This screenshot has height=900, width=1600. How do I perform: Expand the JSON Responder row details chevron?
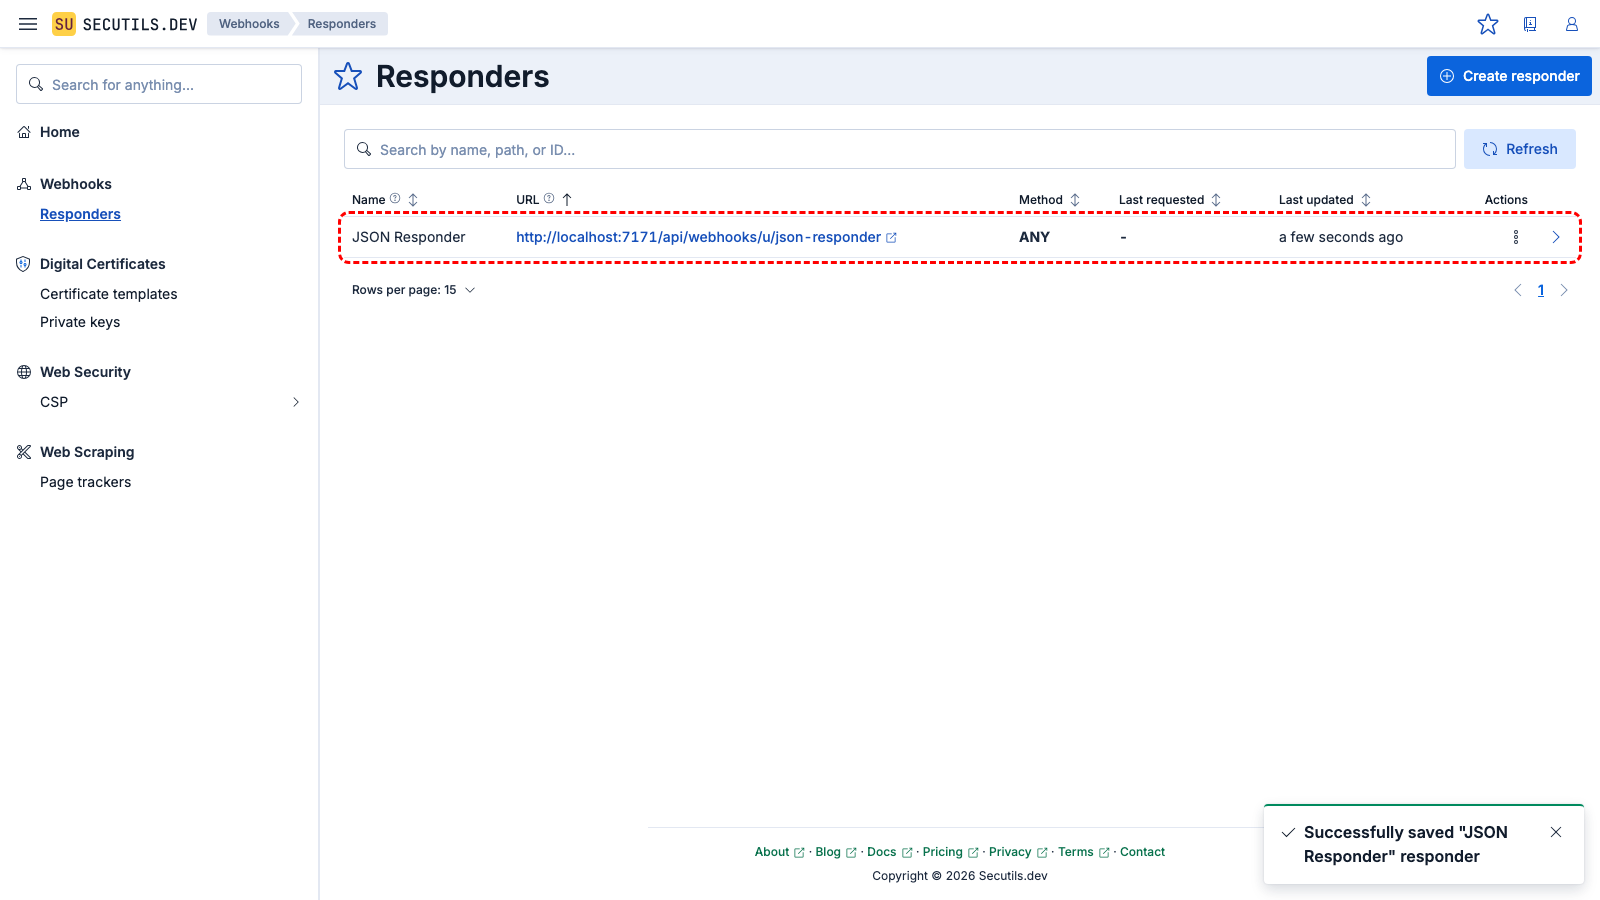[x=1556, y=237]
